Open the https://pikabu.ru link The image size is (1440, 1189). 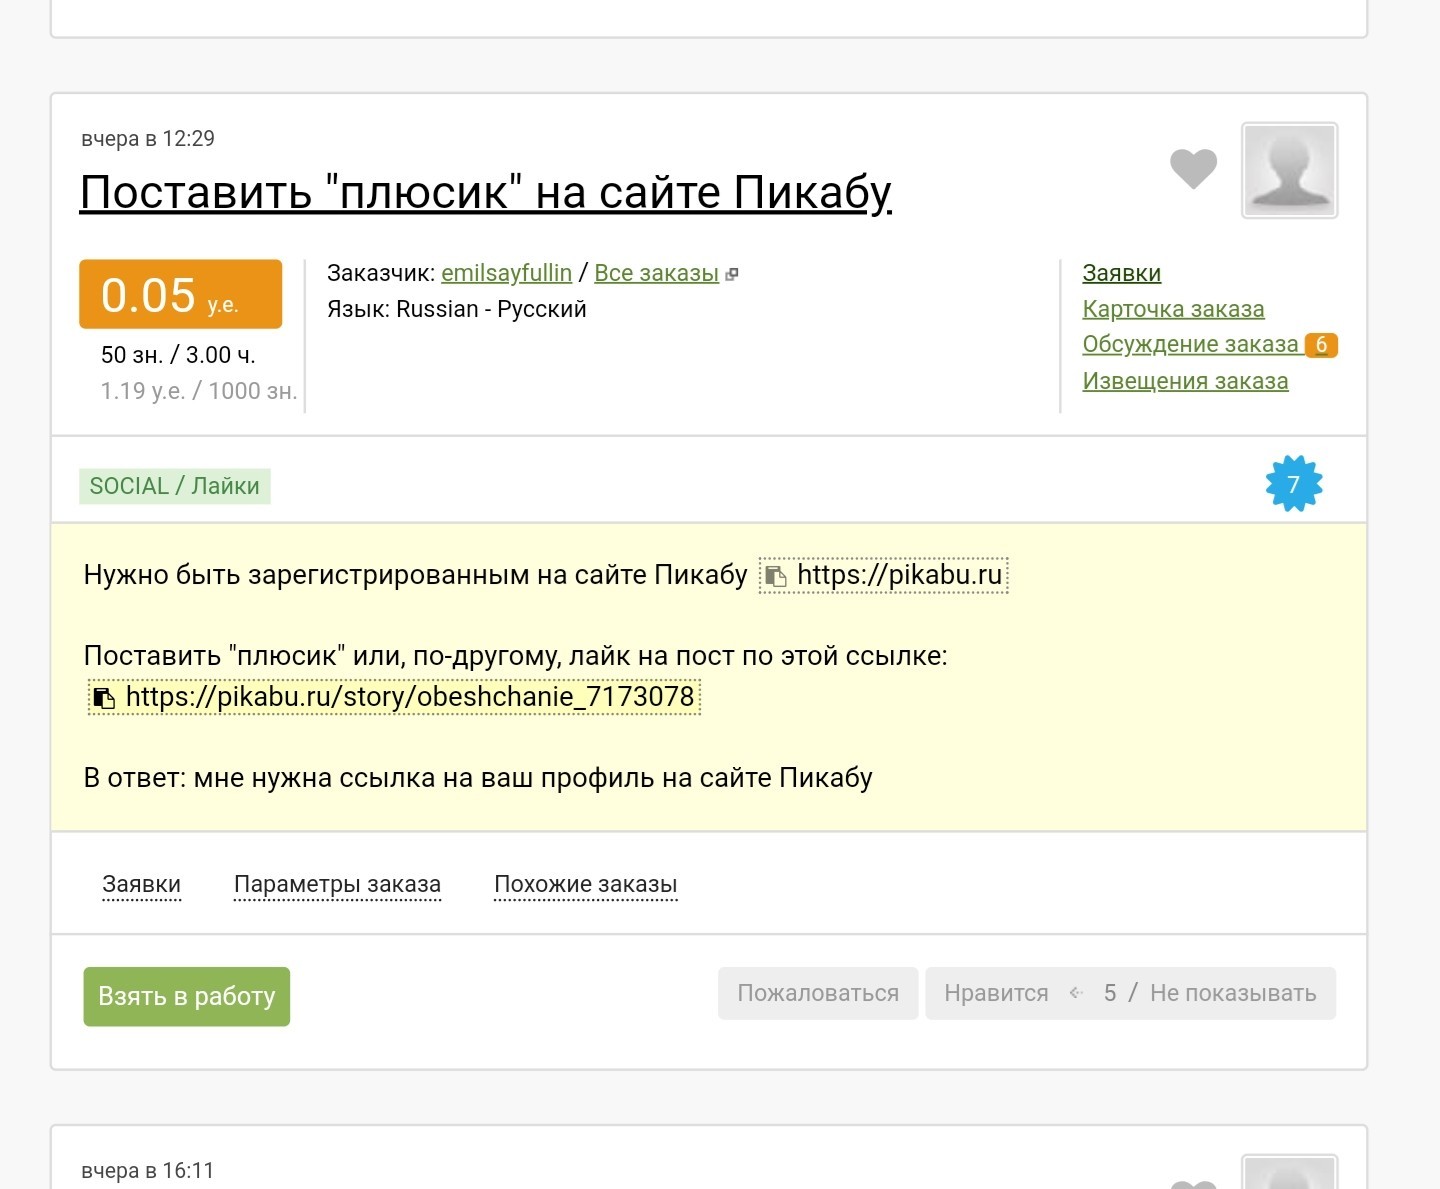pos(899,575)
